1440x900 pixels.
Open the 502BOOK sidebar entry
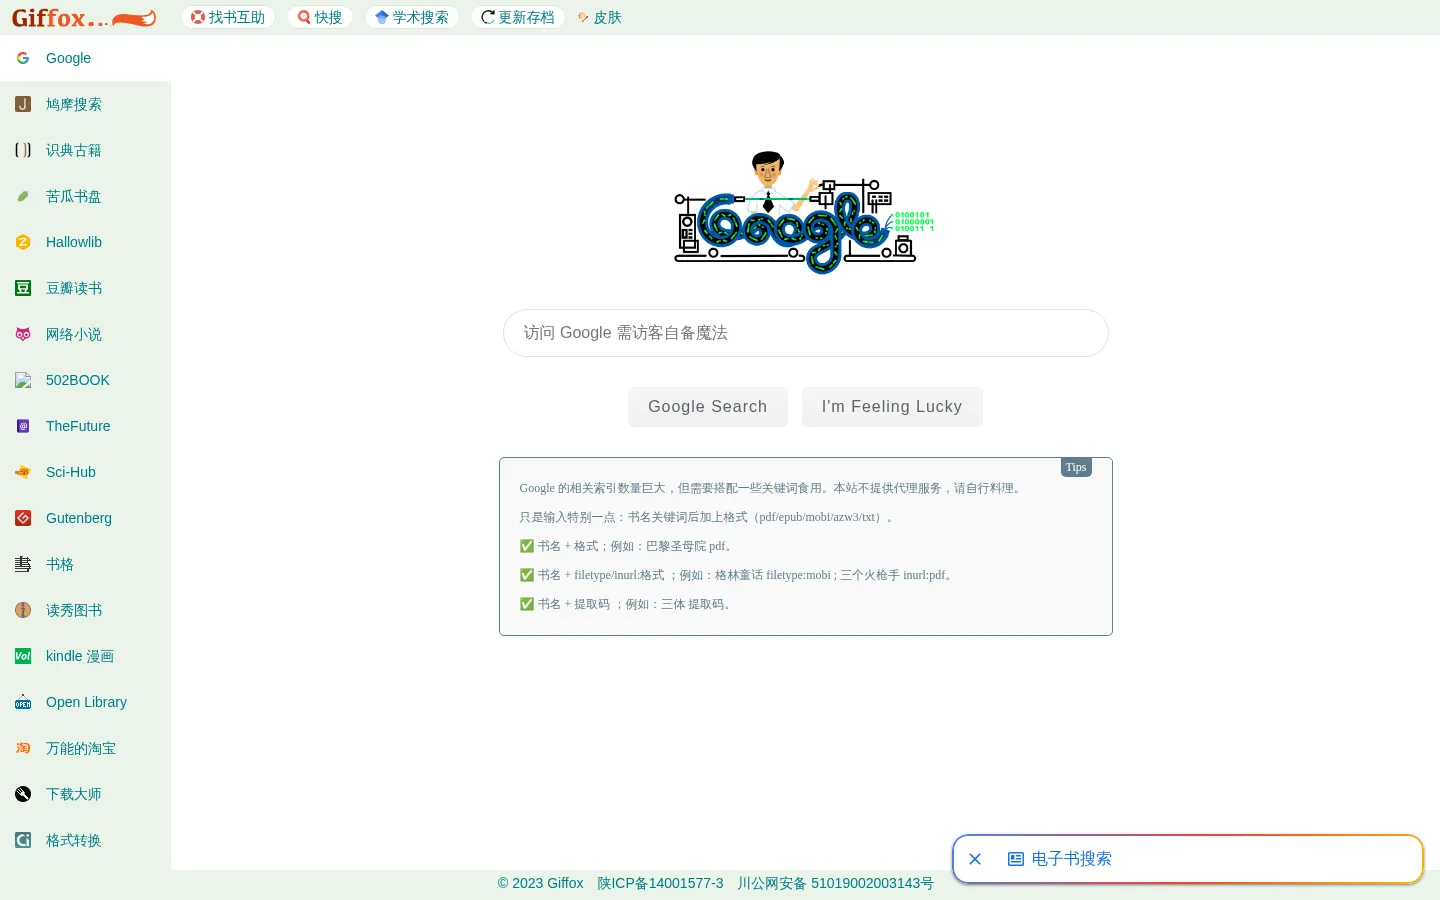point(85,380)
